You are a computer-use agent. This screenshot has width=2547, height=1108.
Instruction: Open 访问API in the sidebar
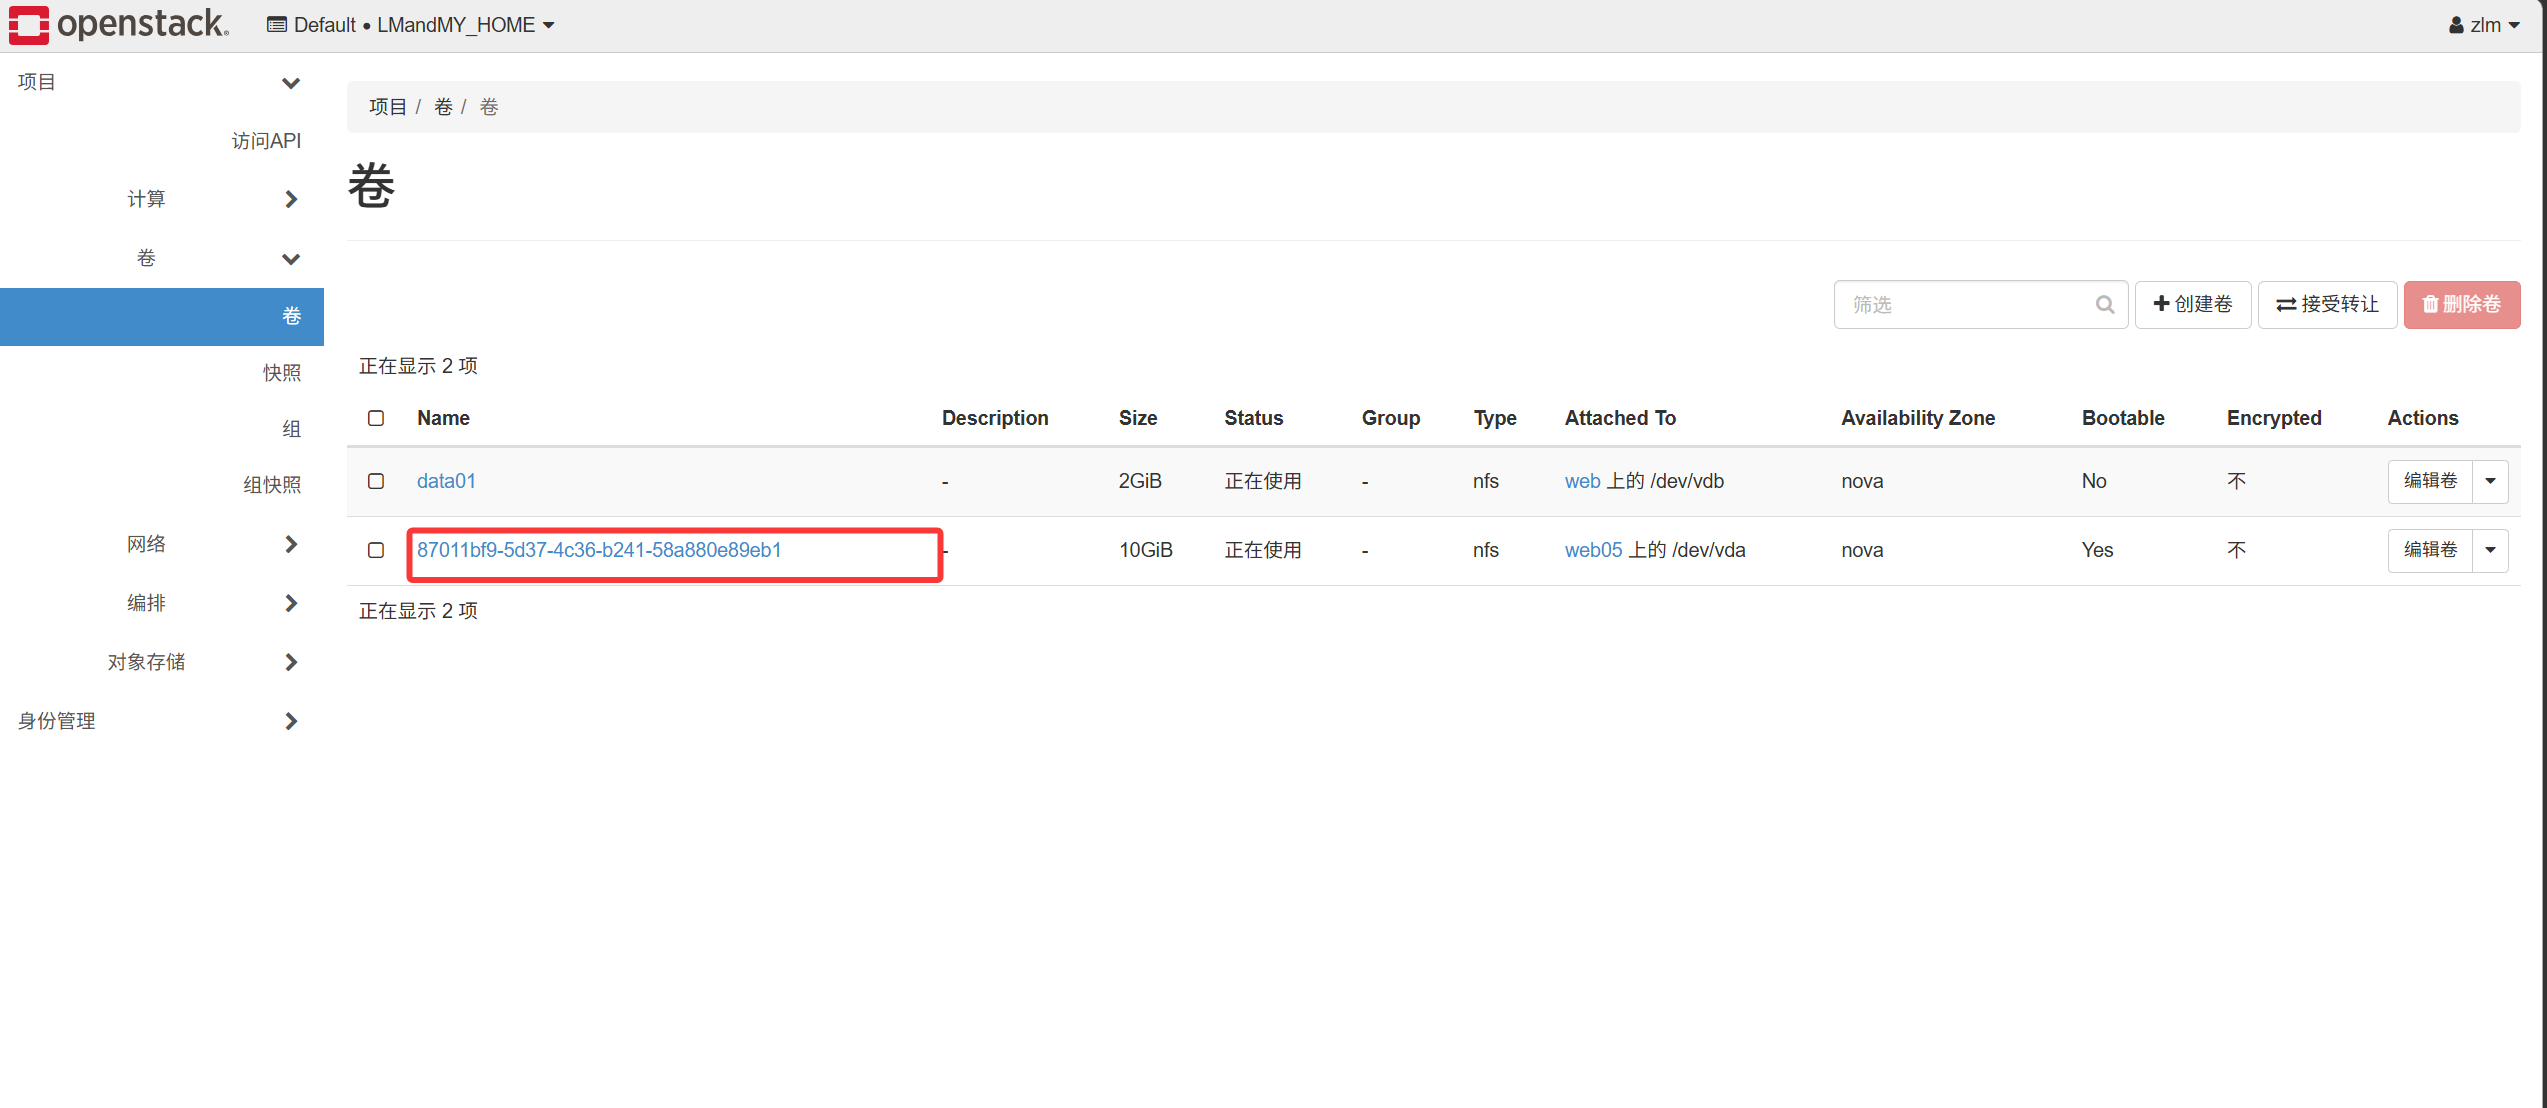(x=266, y=141)
